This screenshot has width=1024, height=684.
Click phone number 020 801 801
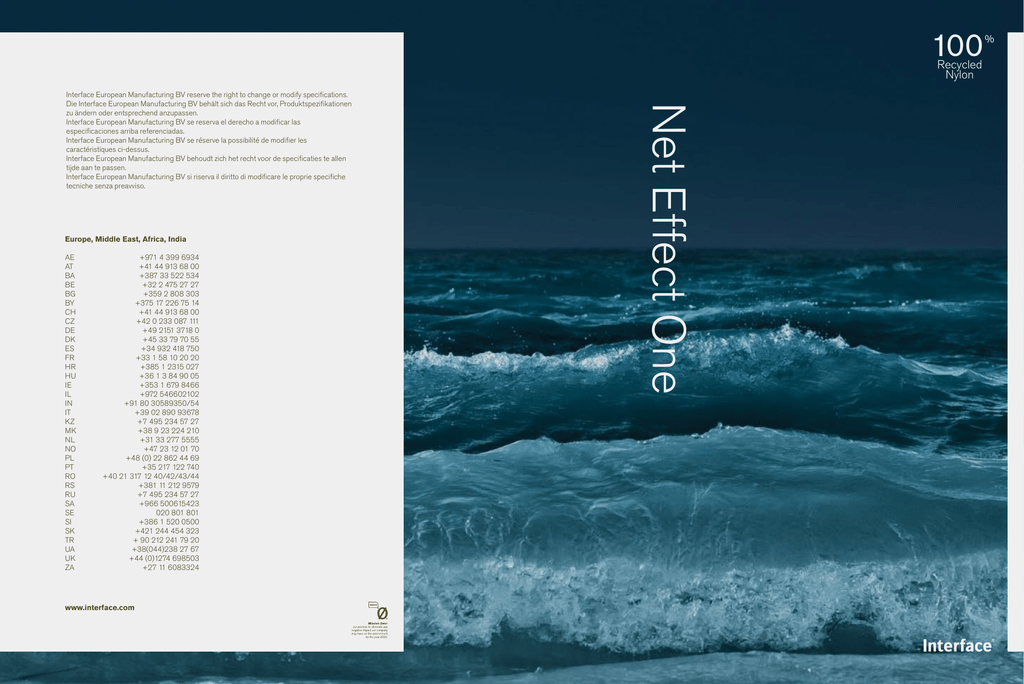pos(178,513)
